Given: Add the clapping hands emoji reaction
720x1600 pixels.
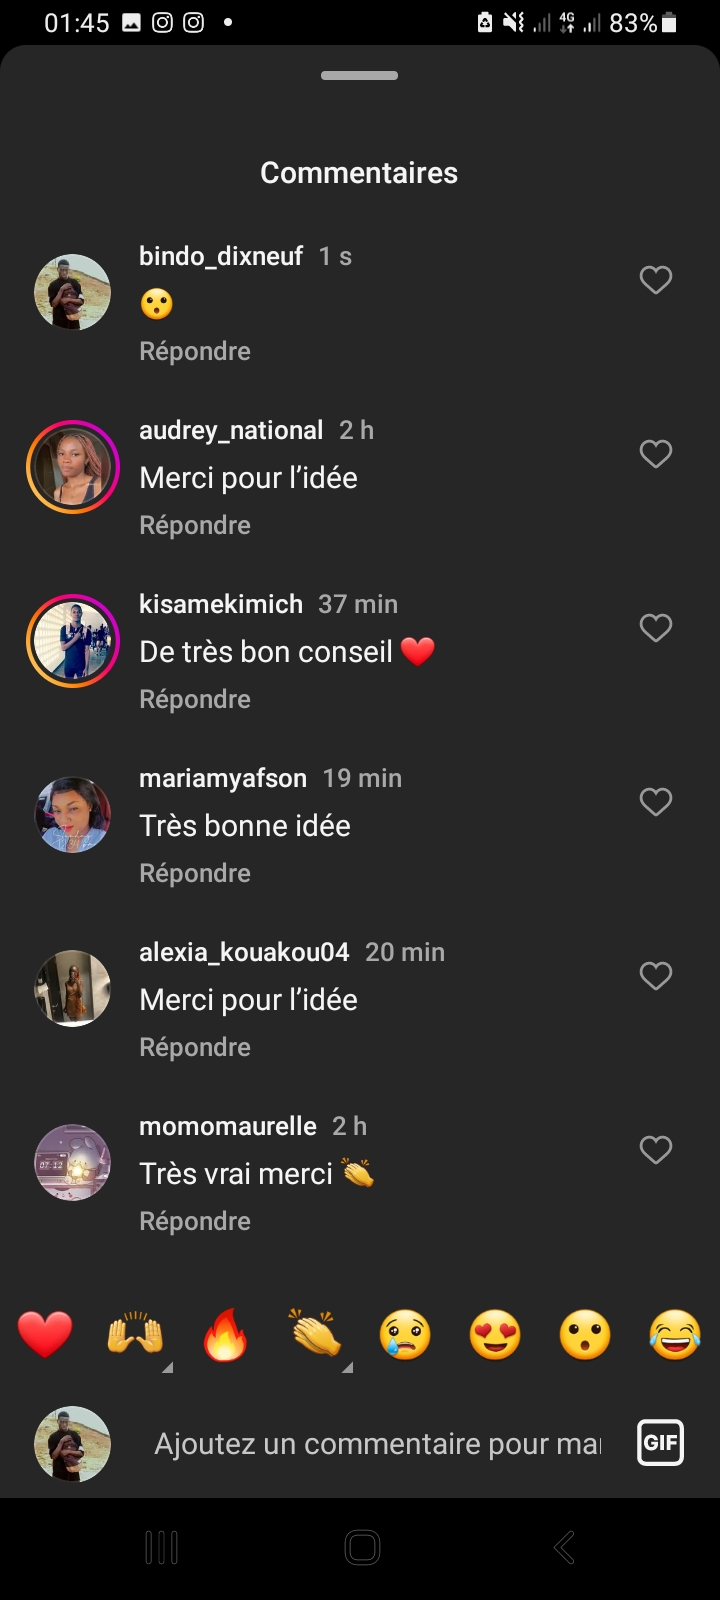Looking at the screenshot, I should pyautogui.click(x=315, y=1335).
